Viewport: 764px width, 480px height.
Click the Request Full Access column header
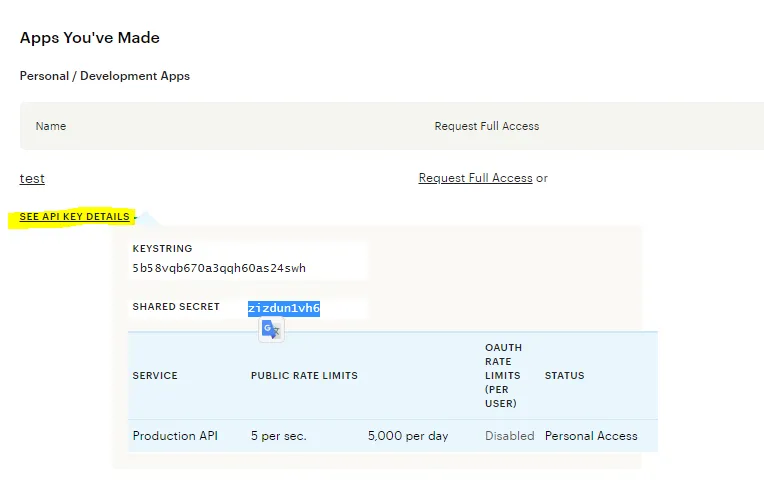(x=486, y=126)
